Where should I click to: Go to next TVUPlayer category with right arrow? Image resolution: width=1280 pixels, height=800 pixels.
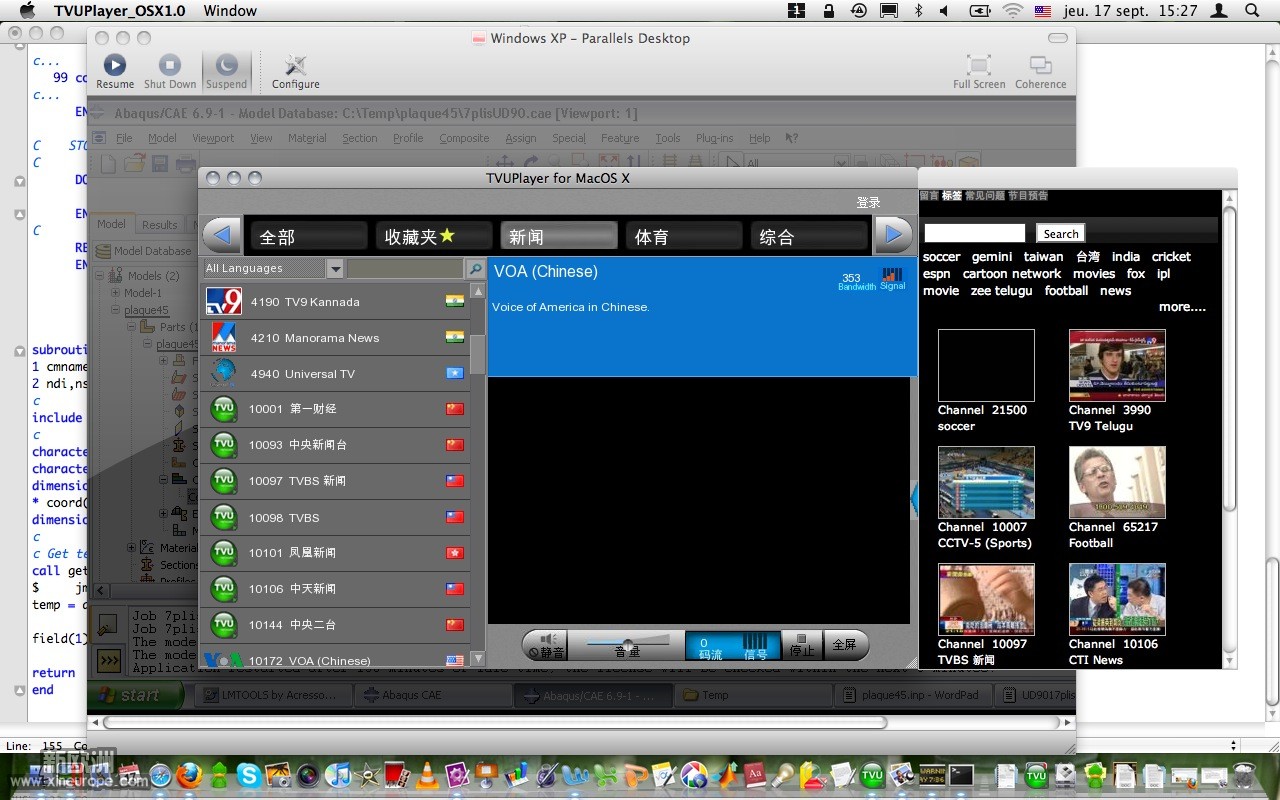894,236
